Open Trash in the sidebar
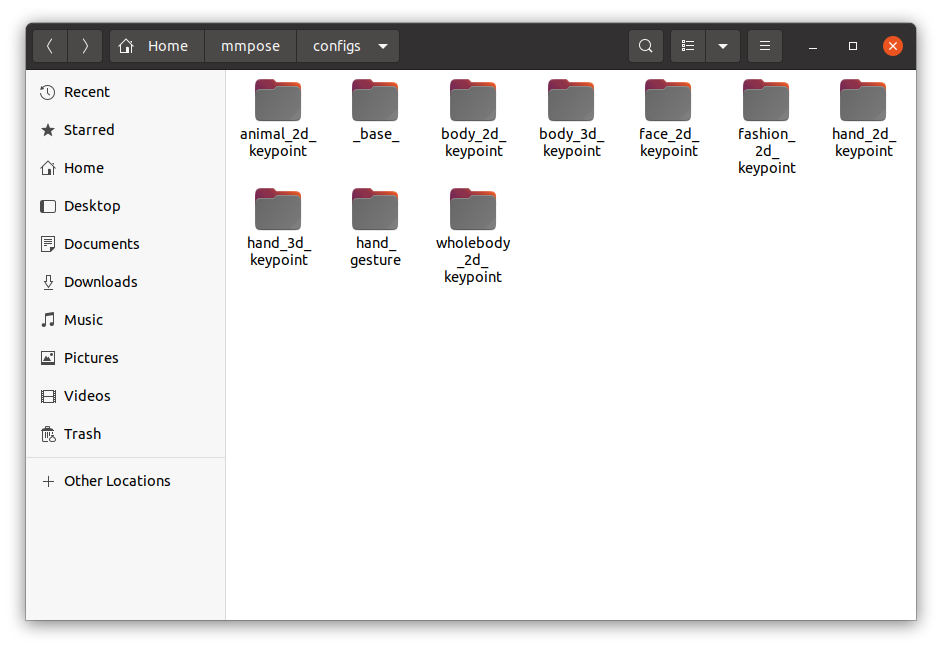 click(x=126, y=434)
